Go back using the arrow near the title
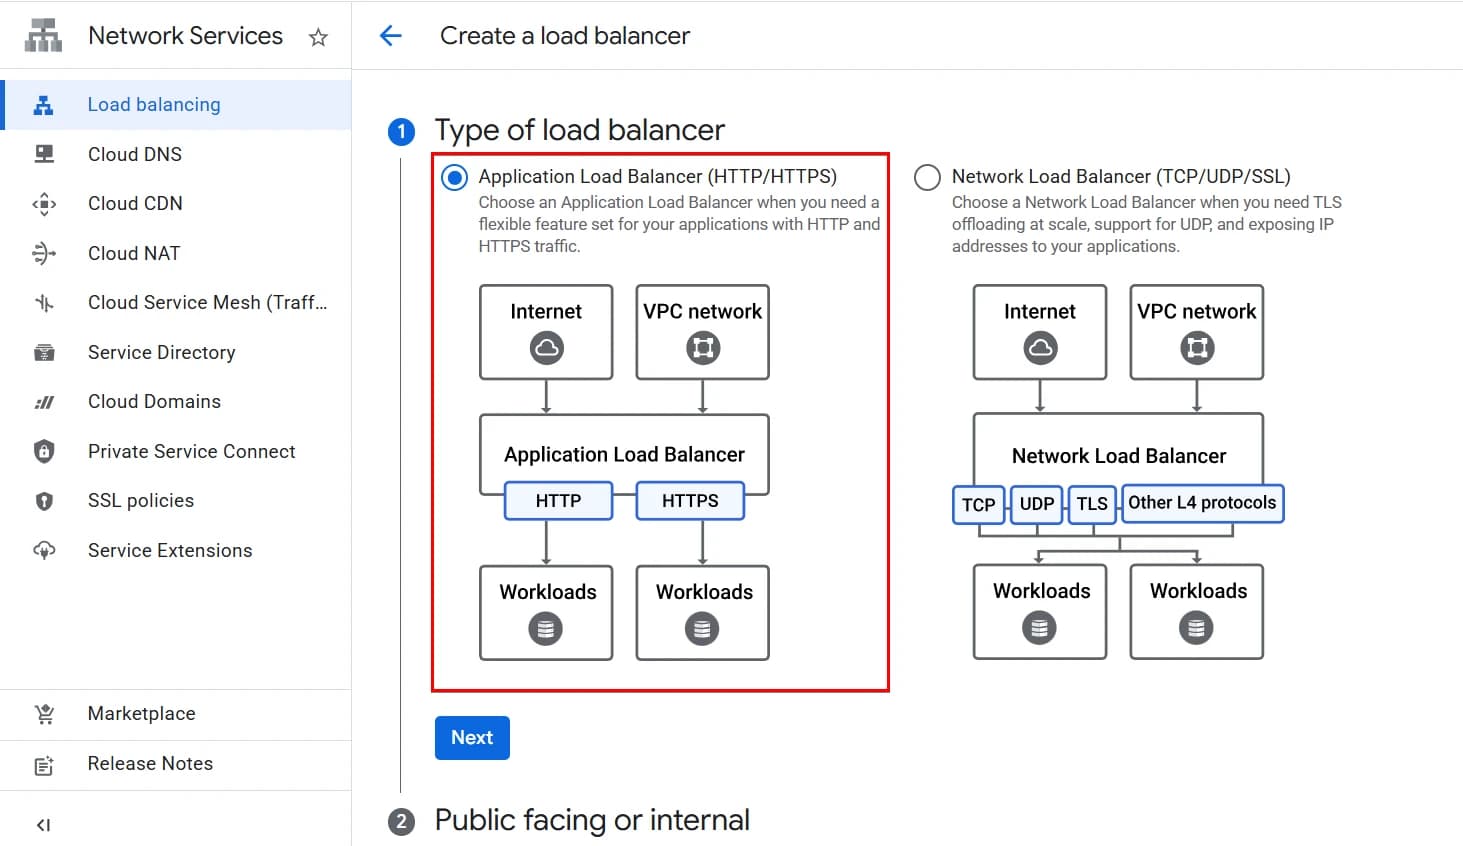 [390, 35]
